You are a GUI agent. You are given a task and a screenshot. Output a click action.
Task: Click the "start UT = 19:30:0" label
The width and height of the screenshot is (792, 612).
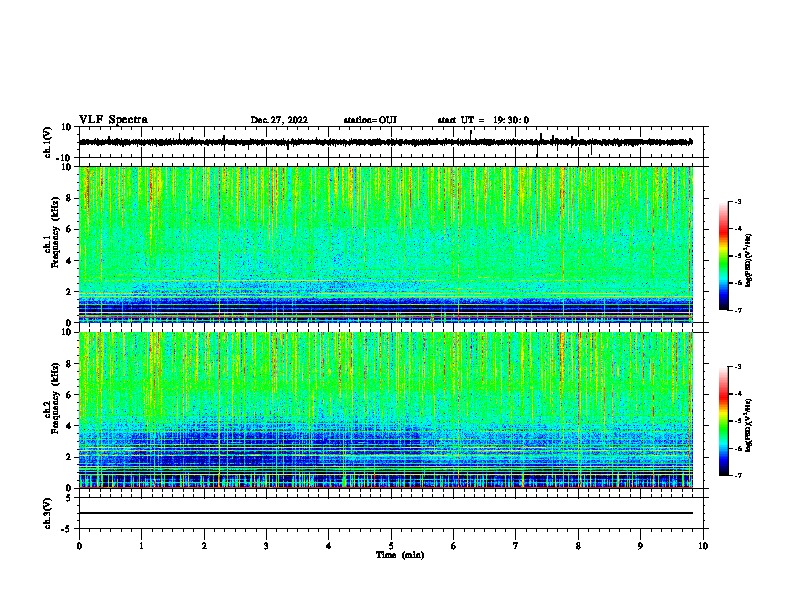point(483,120)
